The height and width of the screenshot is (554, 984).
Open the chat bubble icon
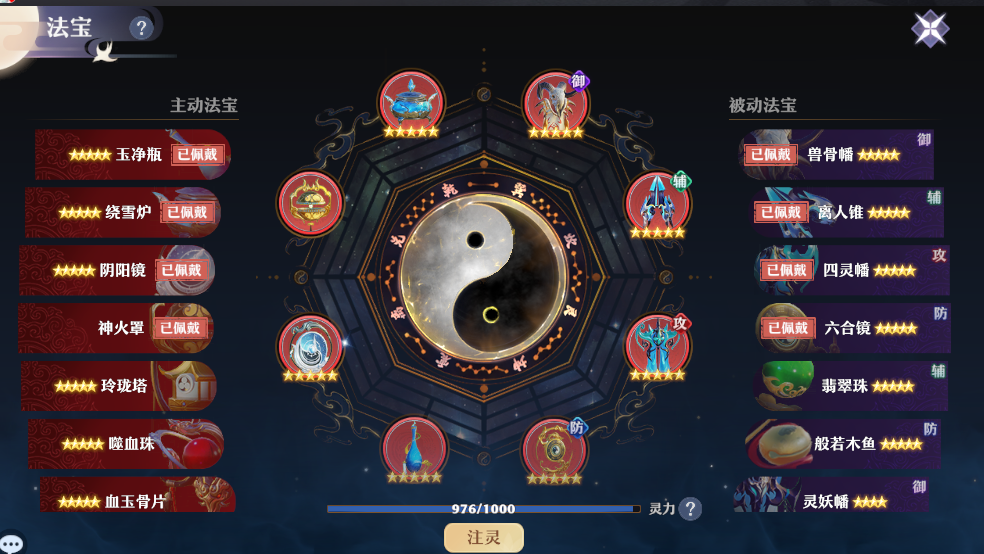[x=11, y=543]
